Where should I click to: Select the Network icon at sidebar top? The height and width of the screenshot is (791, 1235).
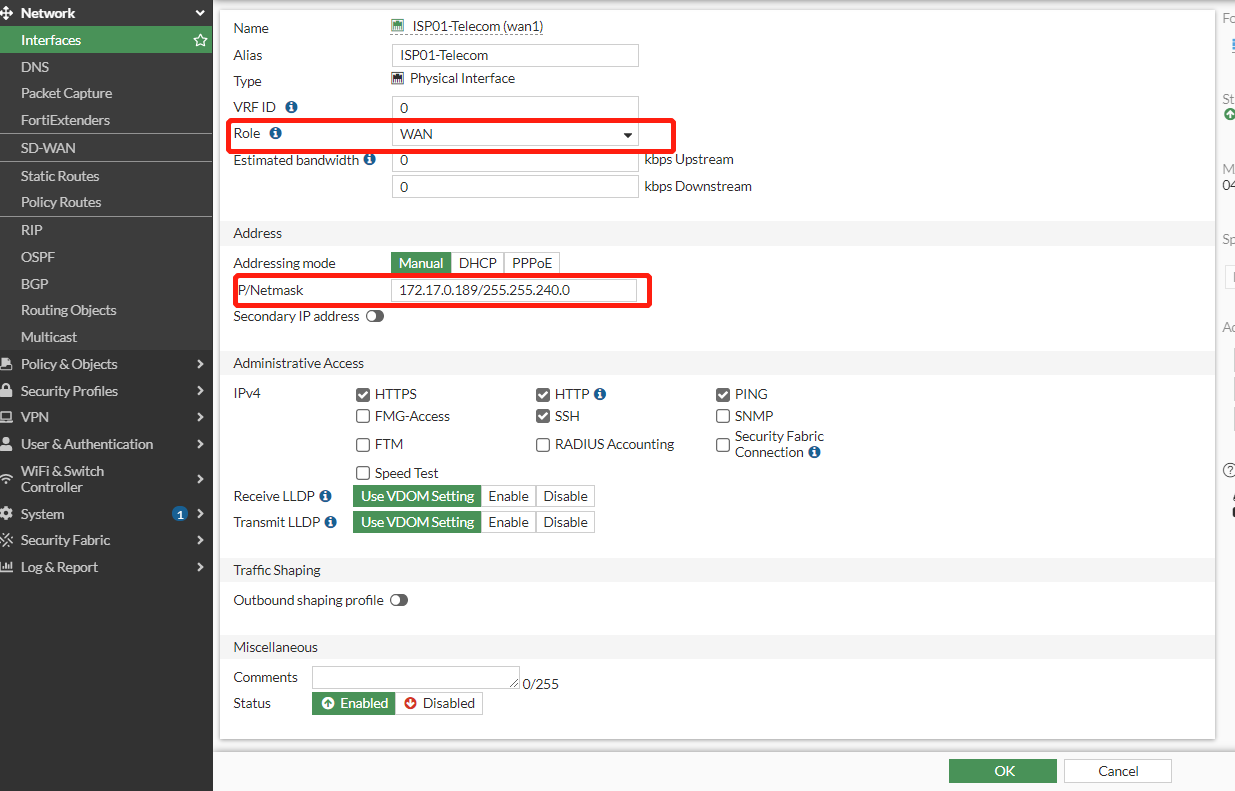(x=10, y=13)
